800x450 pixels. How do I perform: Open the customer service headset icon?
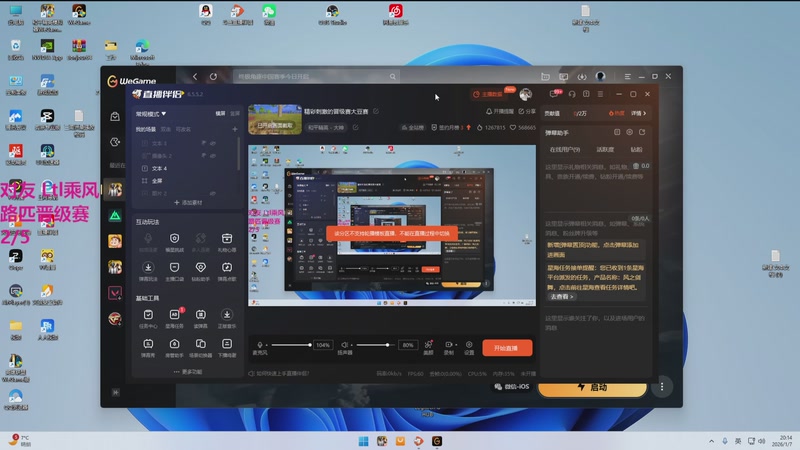572,94
